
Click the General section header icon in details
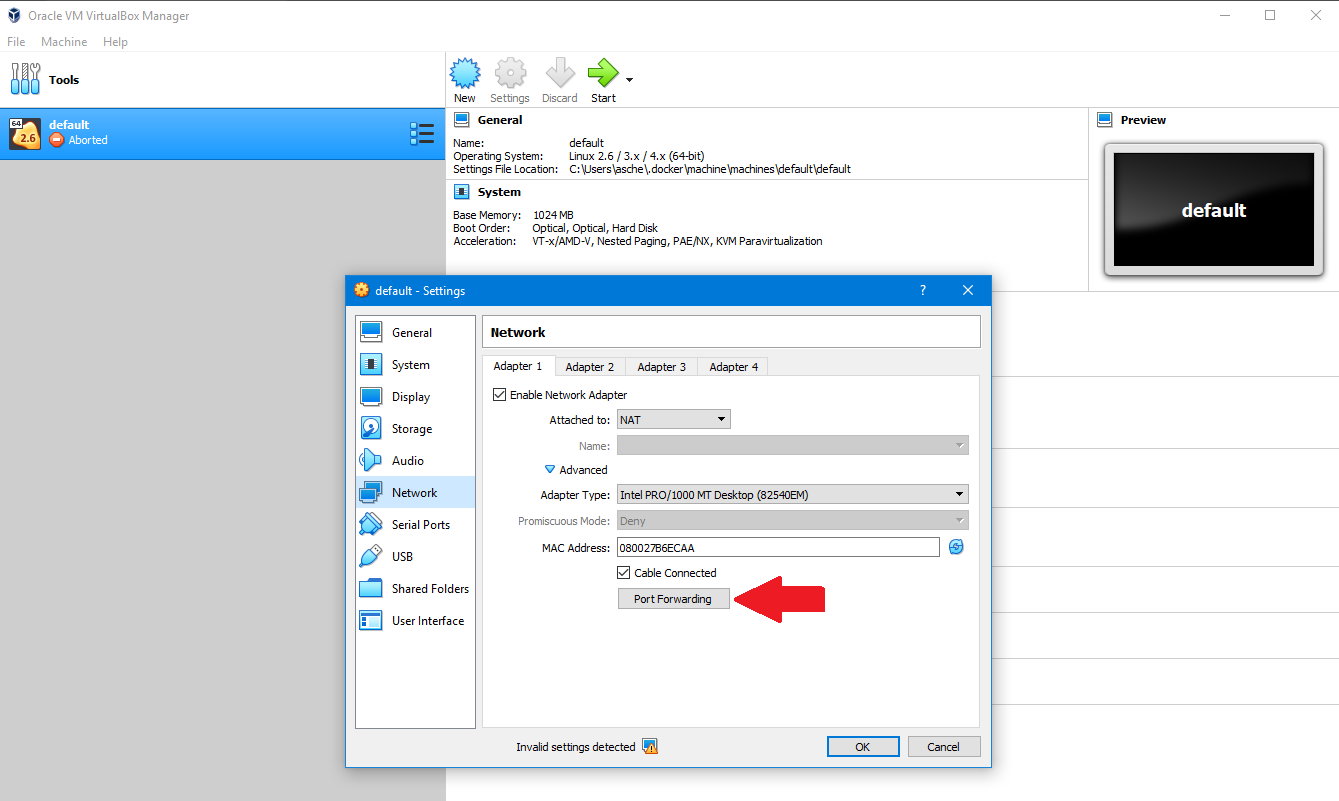461,120
